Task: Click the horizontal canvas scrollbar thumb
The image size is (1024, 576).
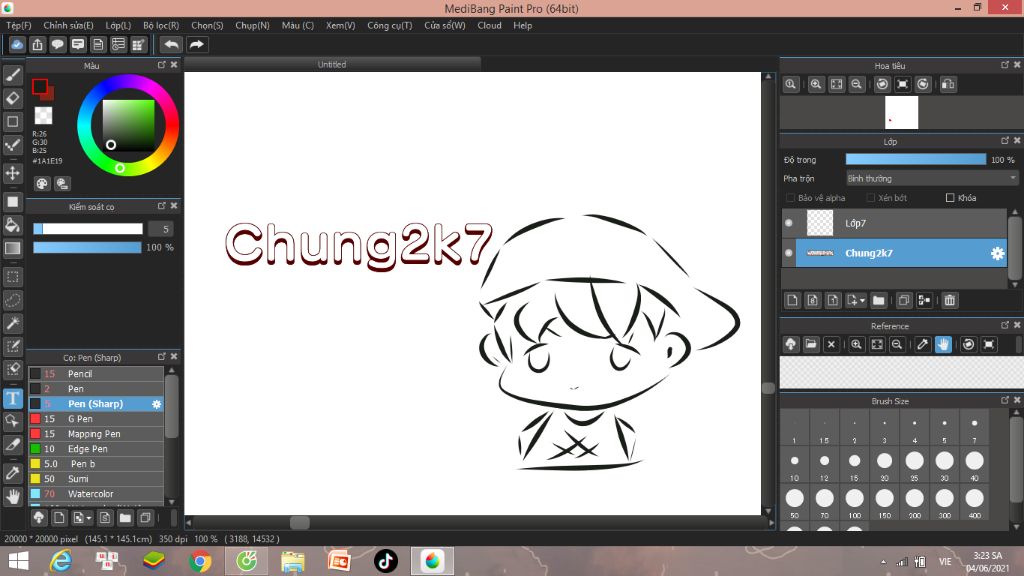Action: coord(300,522)
